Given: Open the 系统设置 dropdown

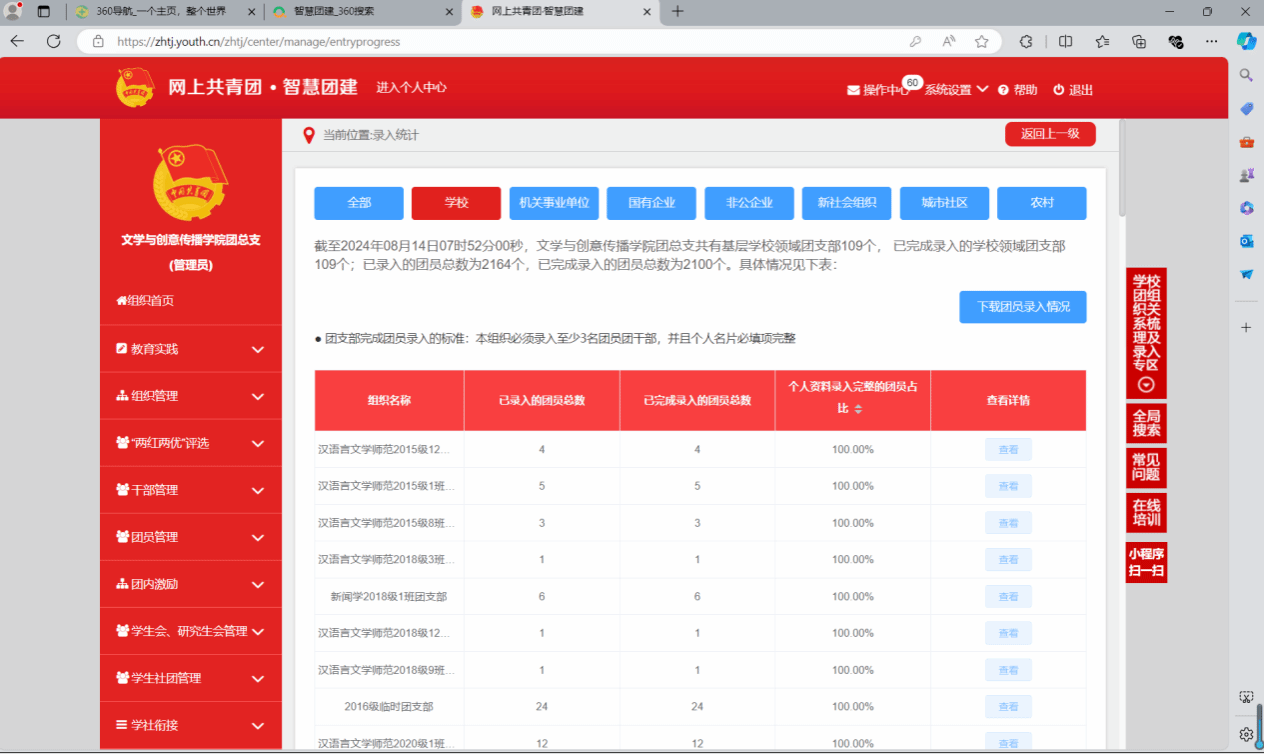Looking at the screenshot, I should 956,90.
